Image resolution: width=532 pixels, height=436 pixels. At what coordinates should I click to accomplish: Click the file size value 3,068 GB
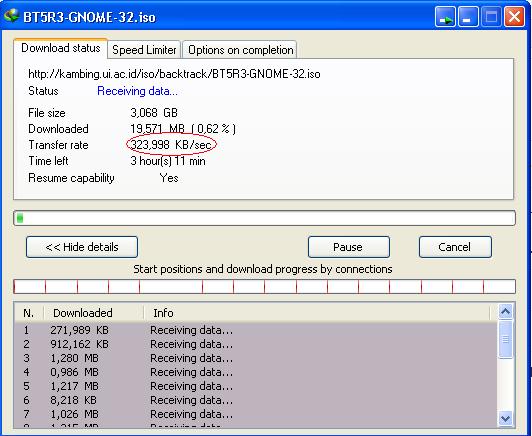click(154, 113)
